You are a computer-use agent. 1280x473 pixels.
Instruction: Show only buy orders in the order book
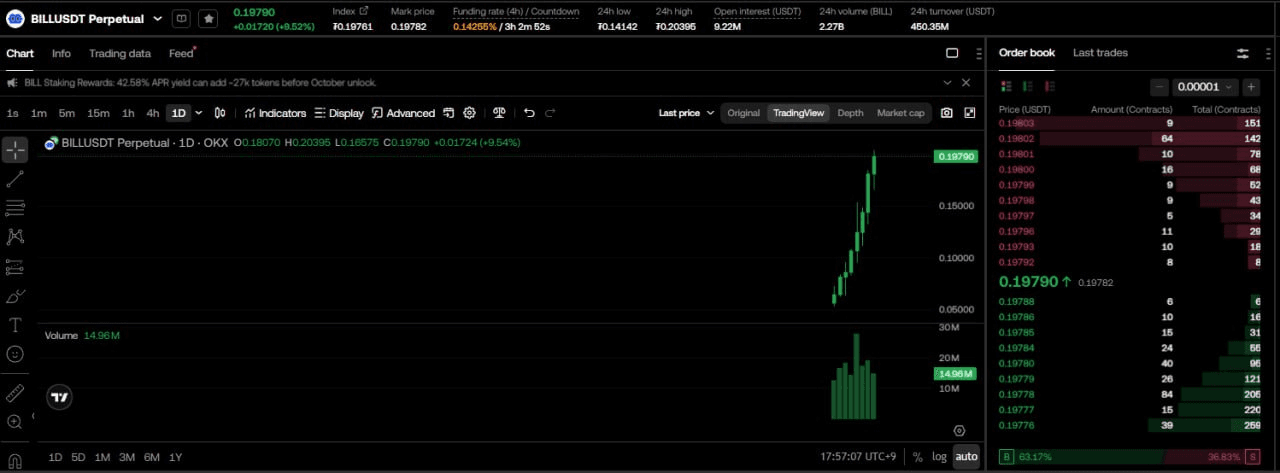(x=1026, y=87)
